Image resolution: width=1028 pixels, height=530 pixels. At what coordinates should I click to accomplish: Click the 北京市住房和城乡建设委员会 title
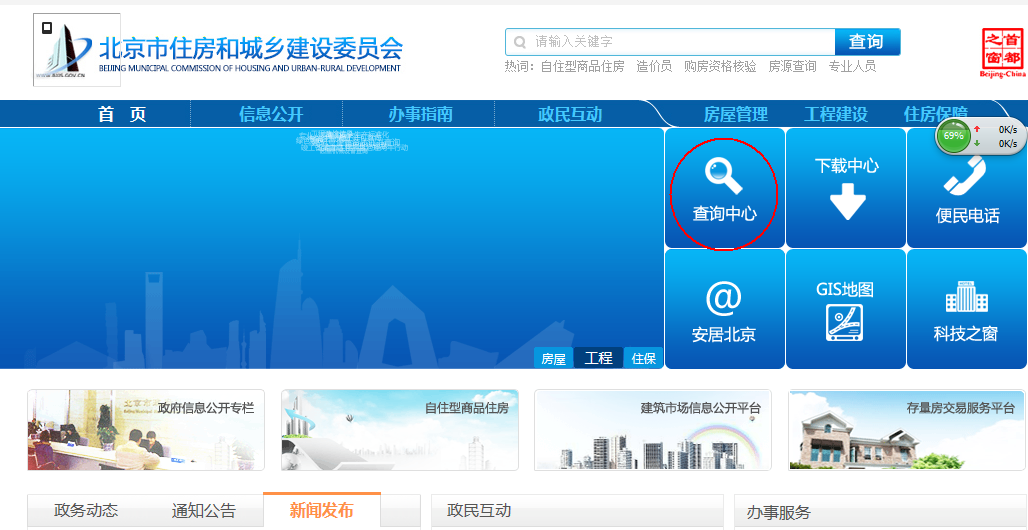coord(250,48)
